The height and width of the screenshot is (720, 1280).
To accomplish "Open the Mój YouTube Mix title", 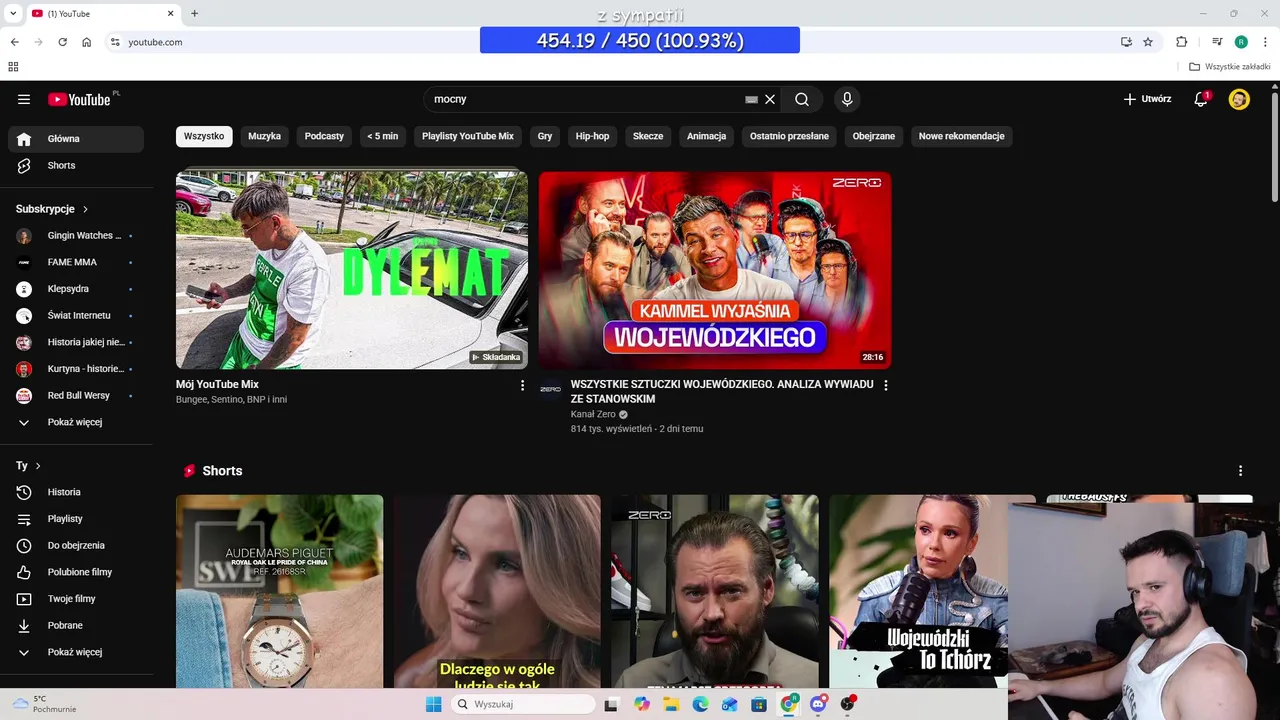I will [x=217, y=384].
